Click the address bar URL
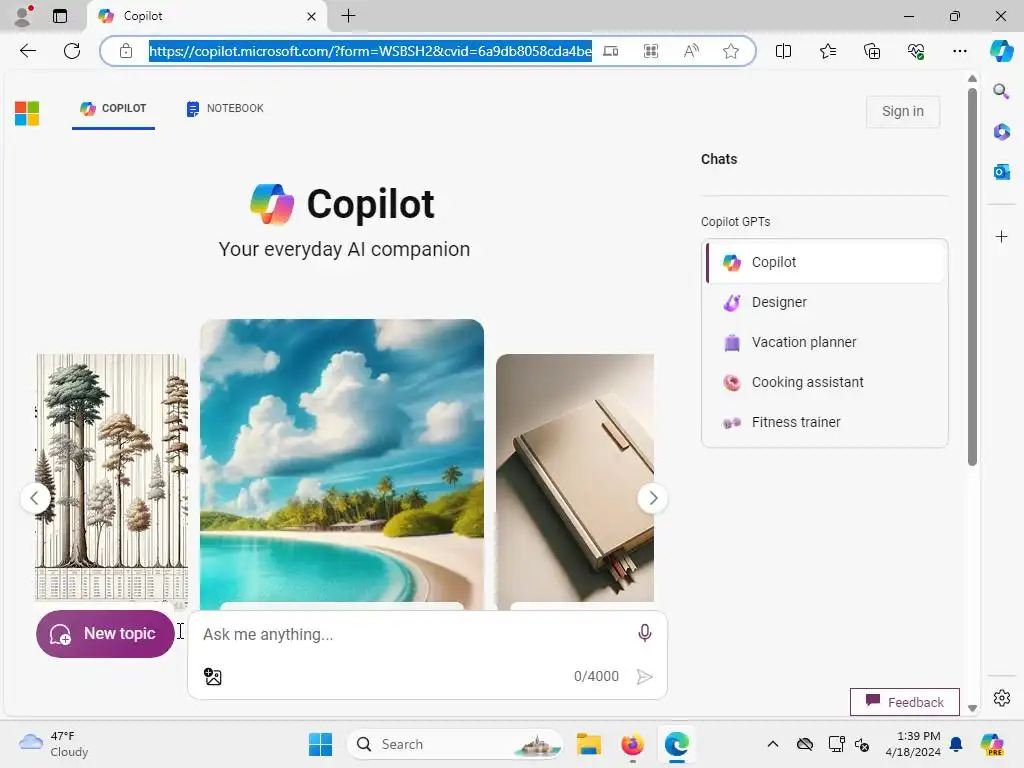Image resolution: width=1024 pixels, height=768 pixels. 370,51
